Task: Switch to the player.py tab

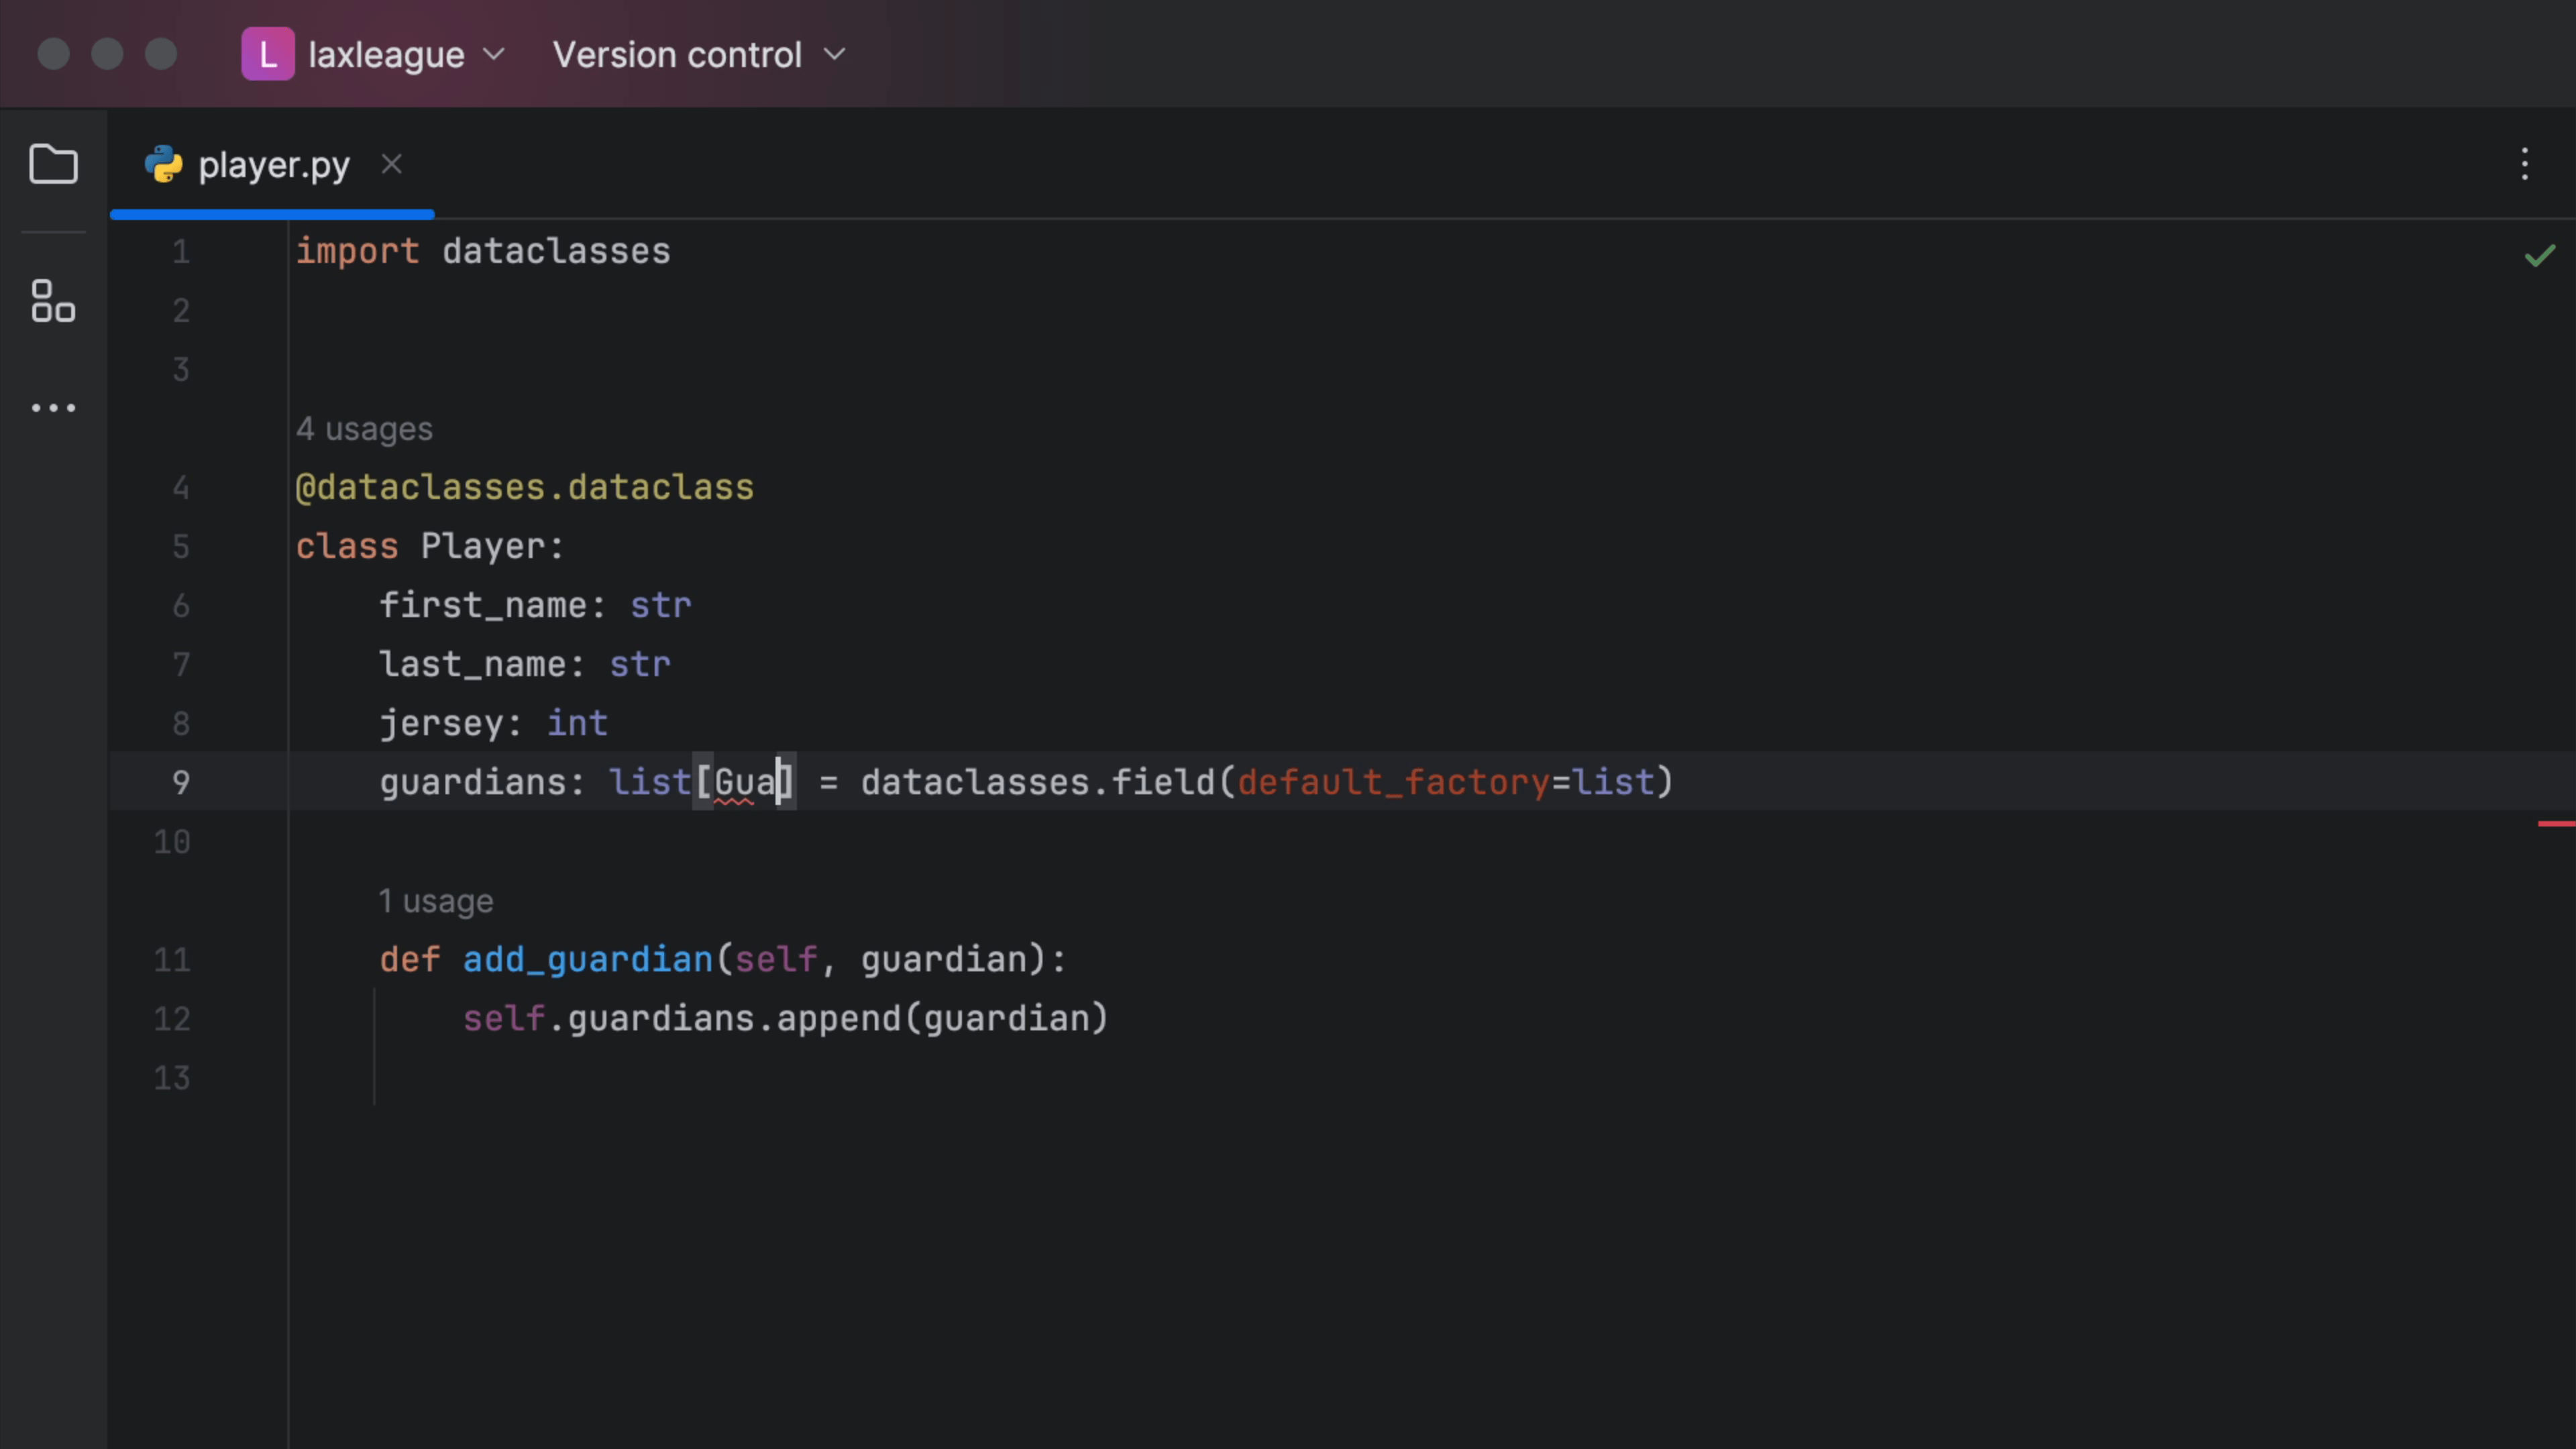Action: tap(273, 164)
